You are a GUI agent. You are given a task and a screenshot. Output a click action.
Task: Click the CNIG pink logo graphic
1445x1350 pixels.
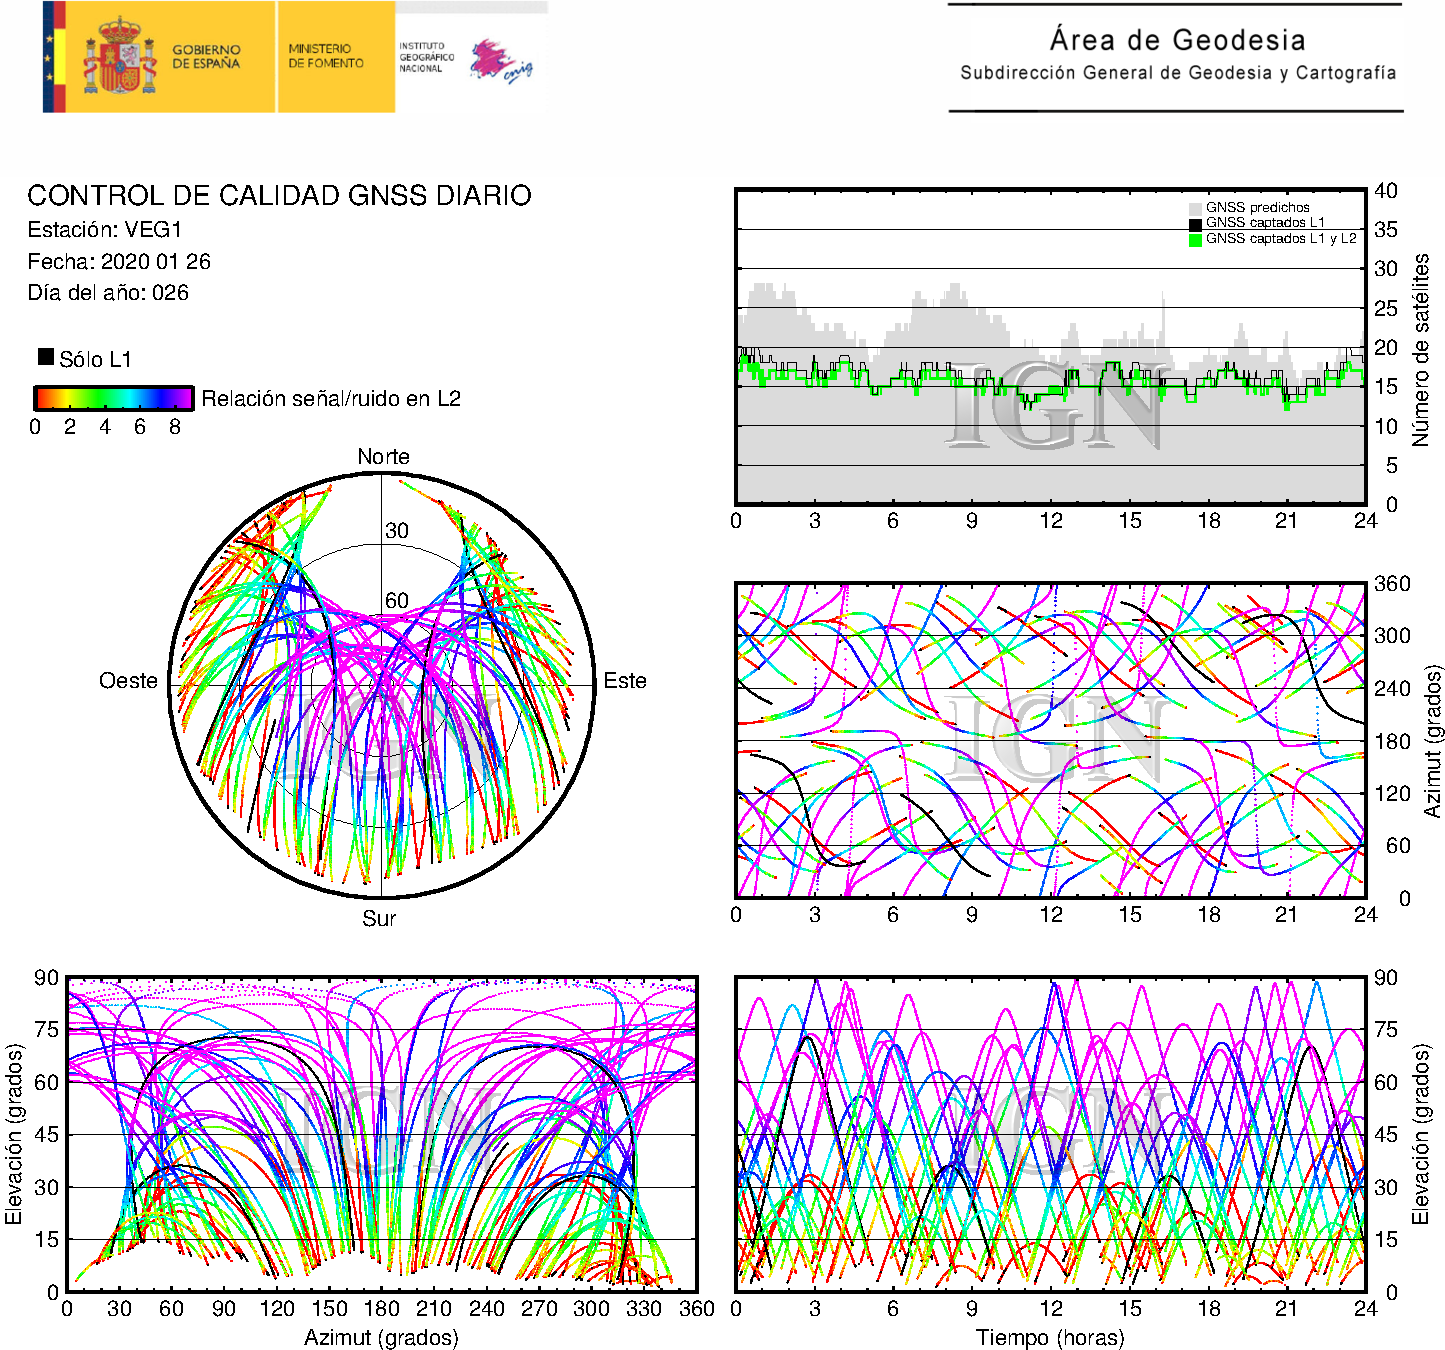click(x=501, y=61)
